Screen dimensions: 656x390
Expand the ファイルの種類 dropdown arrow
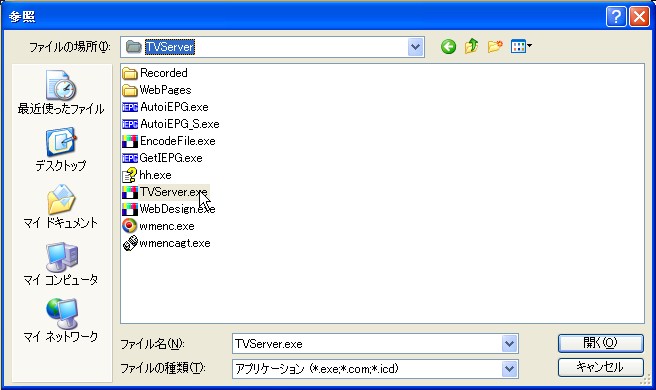pos(509,369)
